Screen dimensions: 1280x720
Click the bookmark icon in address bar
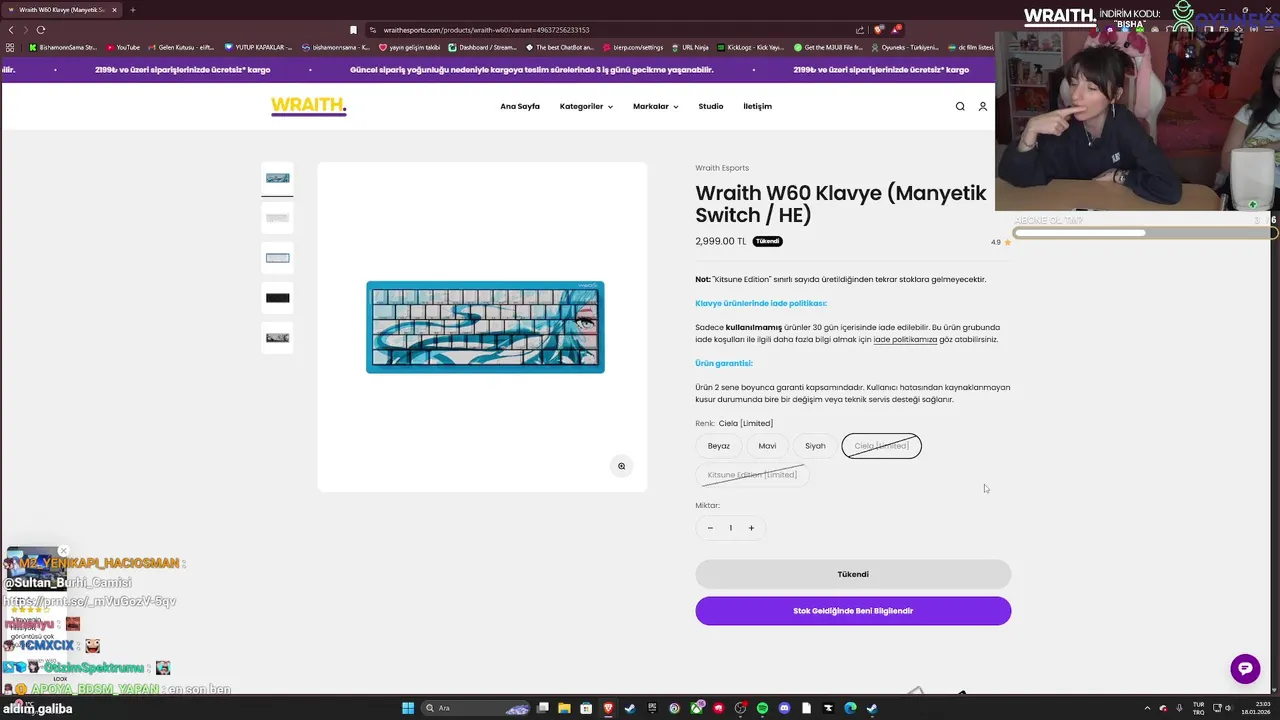coord(353,30)
